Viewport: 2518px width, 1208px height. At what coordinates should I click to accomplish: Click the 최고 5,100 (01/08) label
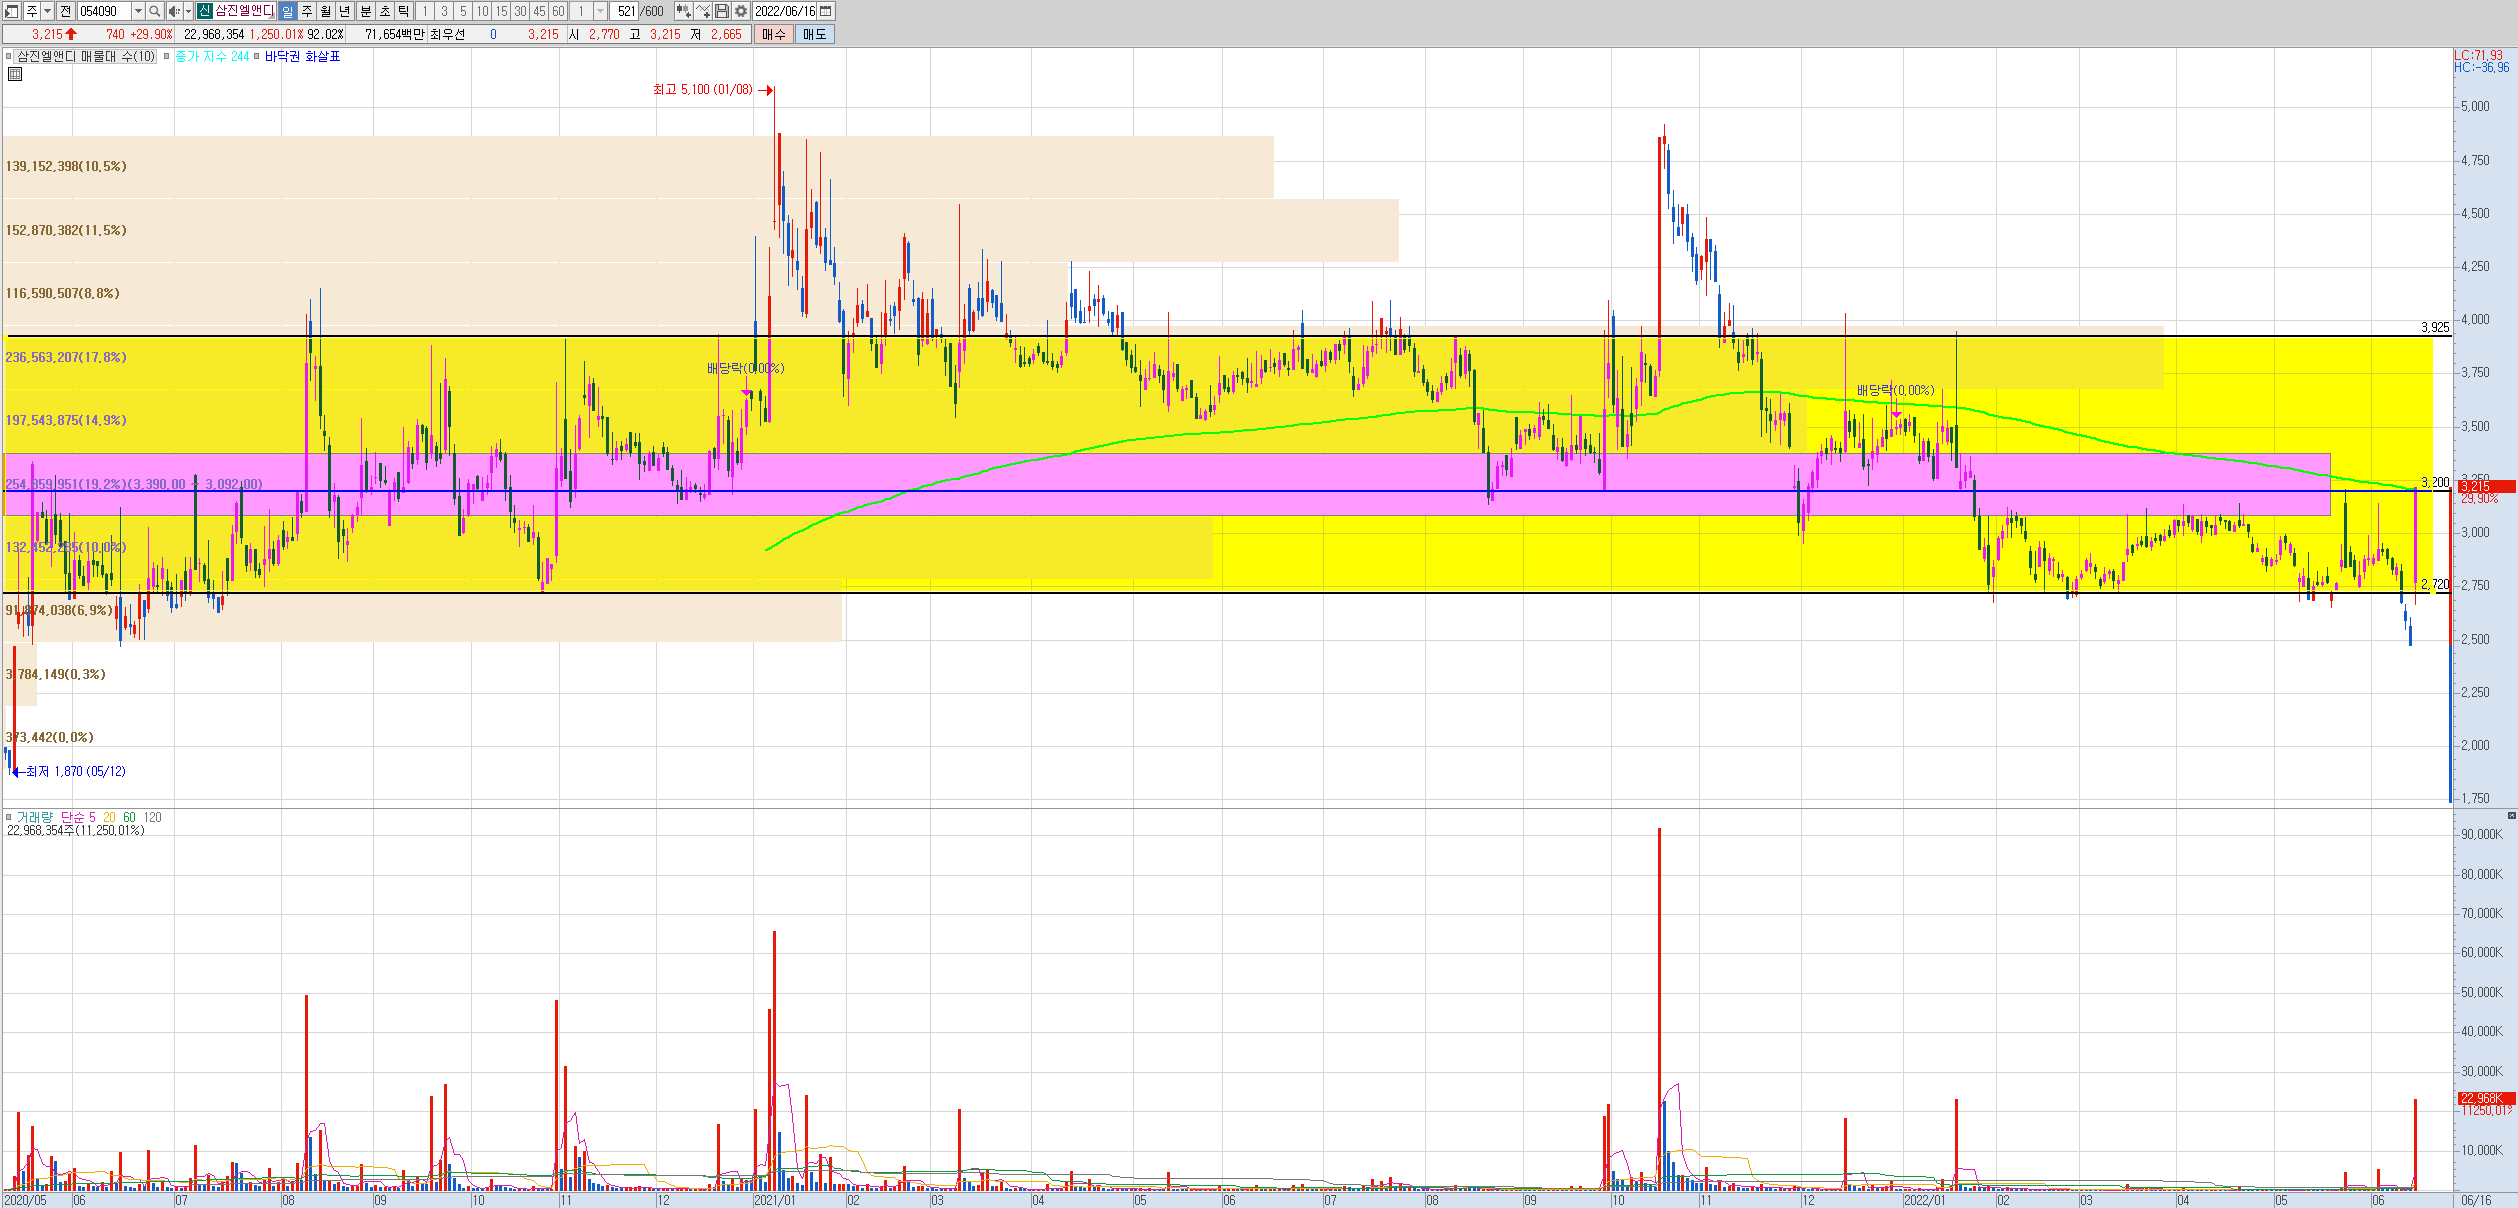[702, 90]
